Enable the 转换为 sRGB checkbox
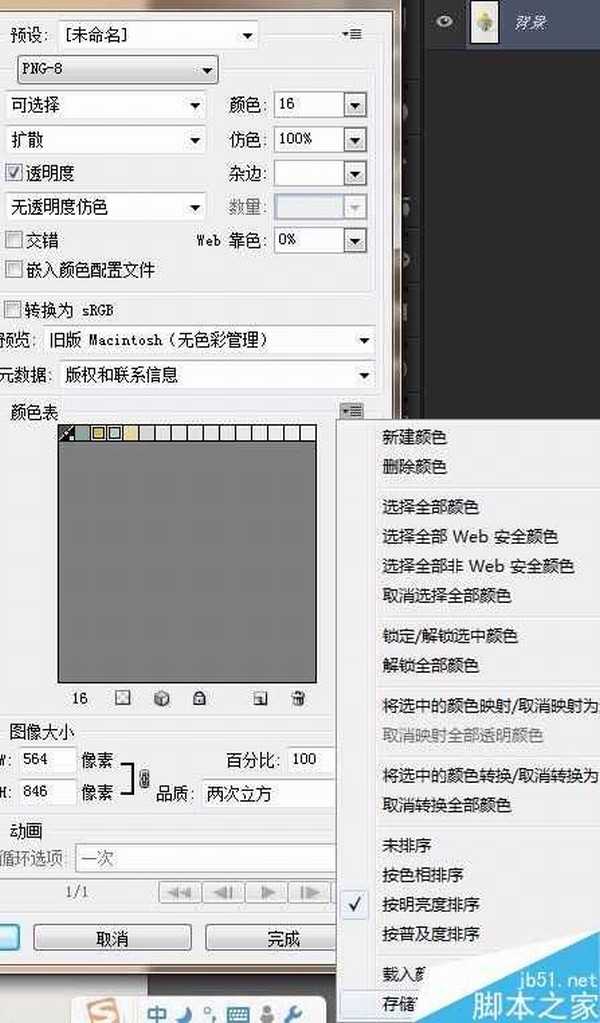 (x=13, y=309)
